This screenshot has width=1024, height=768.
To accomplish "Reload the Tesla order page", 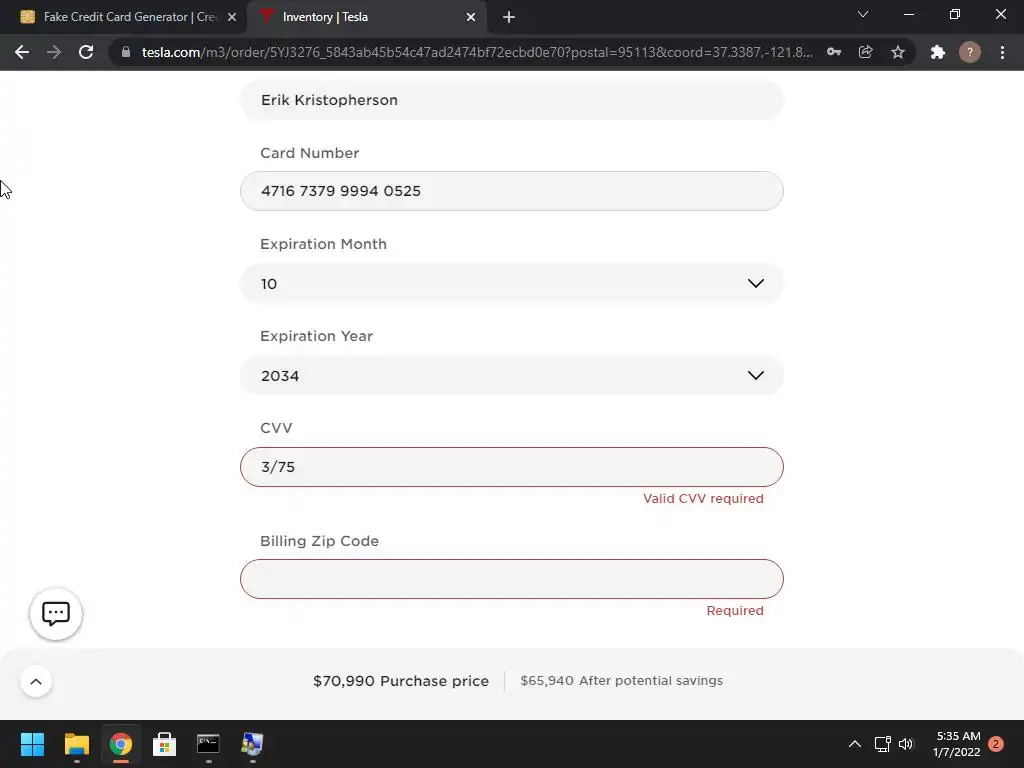I will tap(86, 52).
